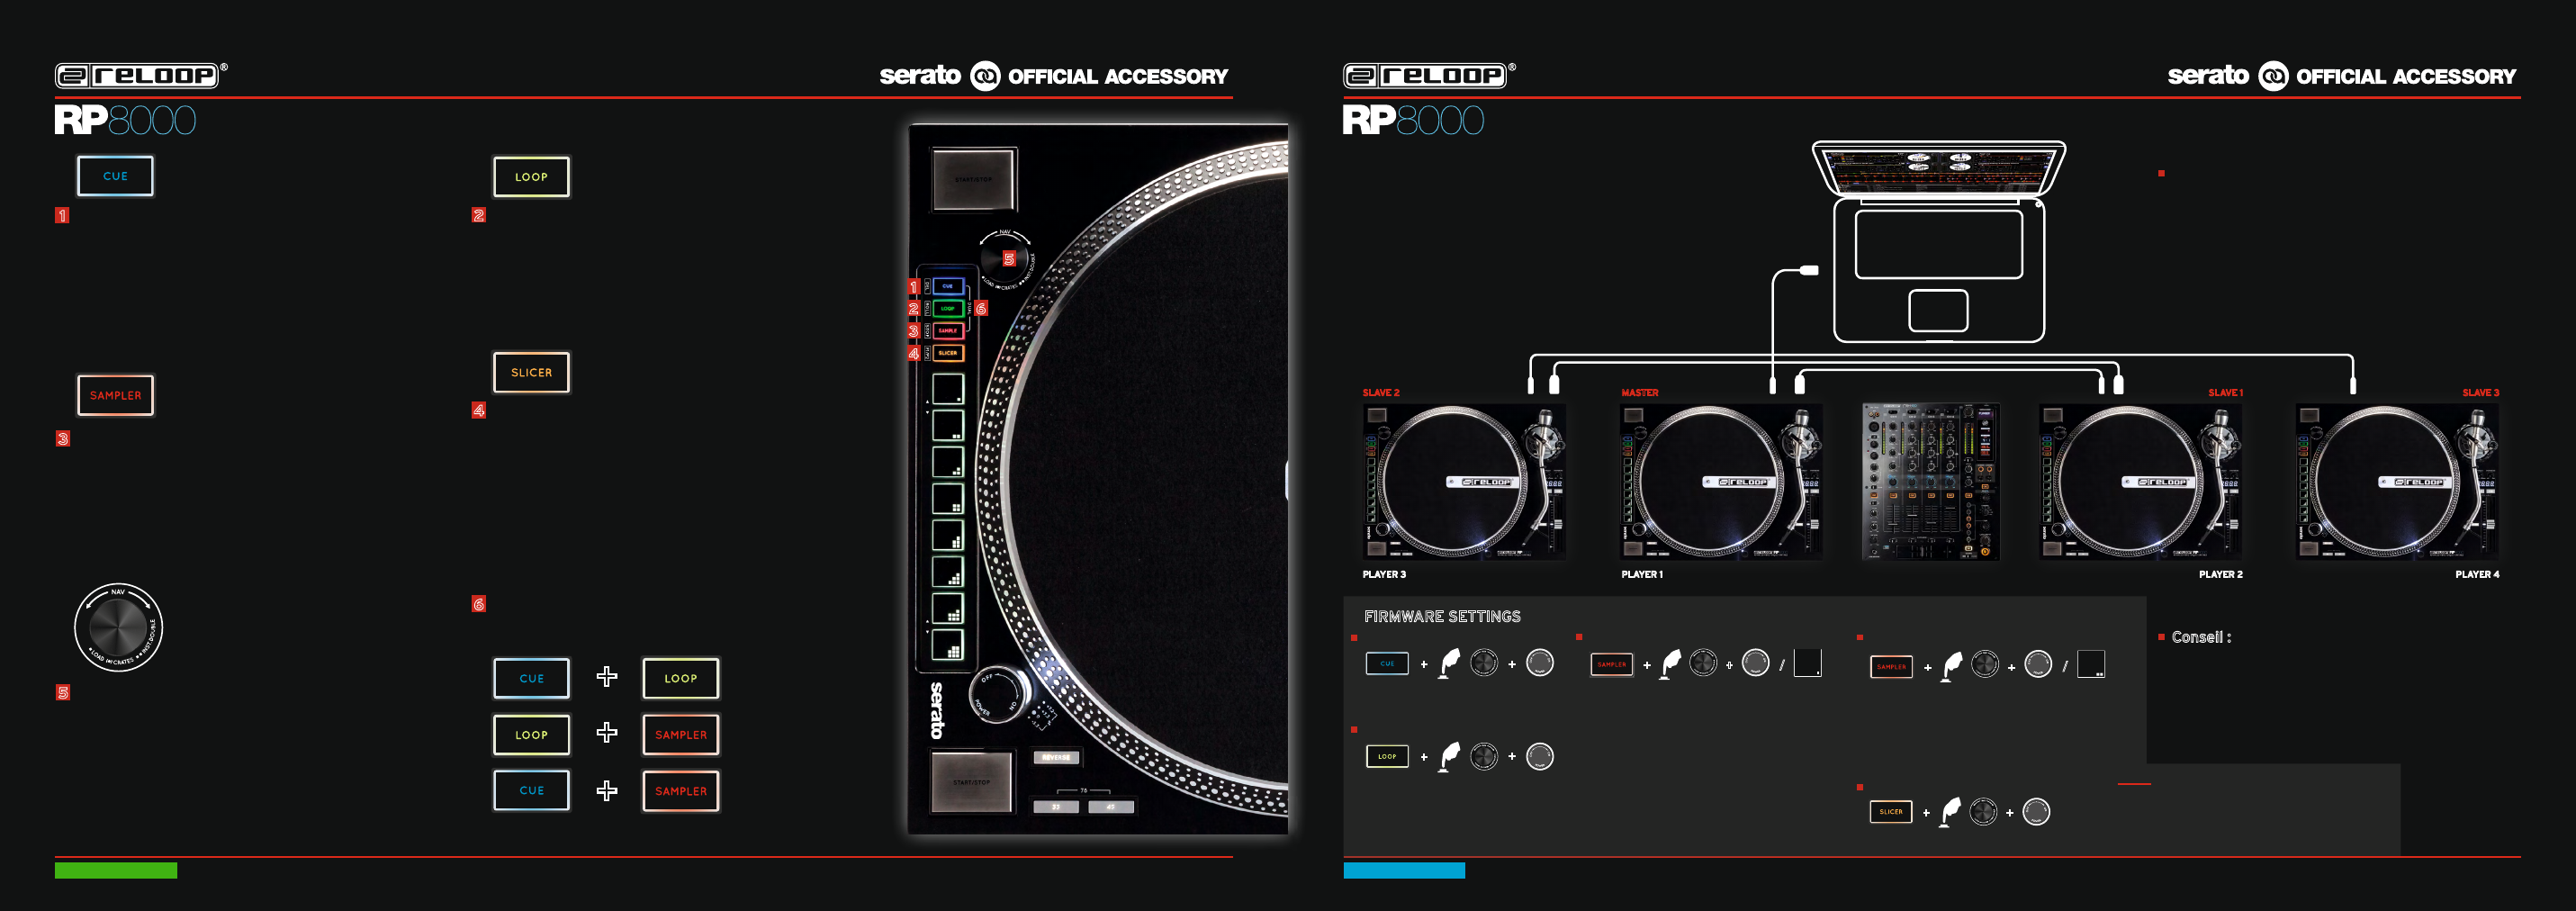The width and height of the screenshot is (2576, 911).
Task: Click SAMPLER in the LOOP plus SAMPLER combination
Action: click(680, 734)
